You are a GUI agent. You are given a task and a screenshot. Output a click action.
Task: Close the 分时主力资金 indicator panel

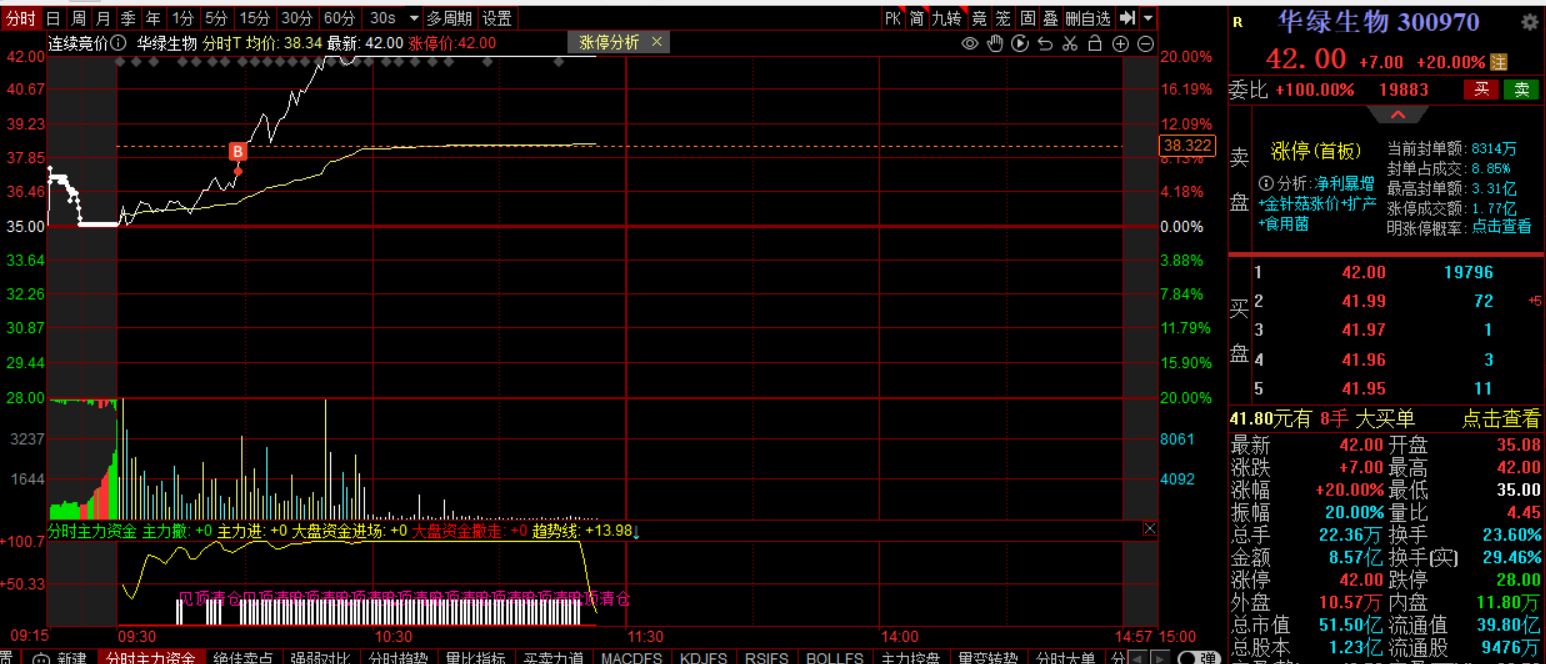(1149, 528)
